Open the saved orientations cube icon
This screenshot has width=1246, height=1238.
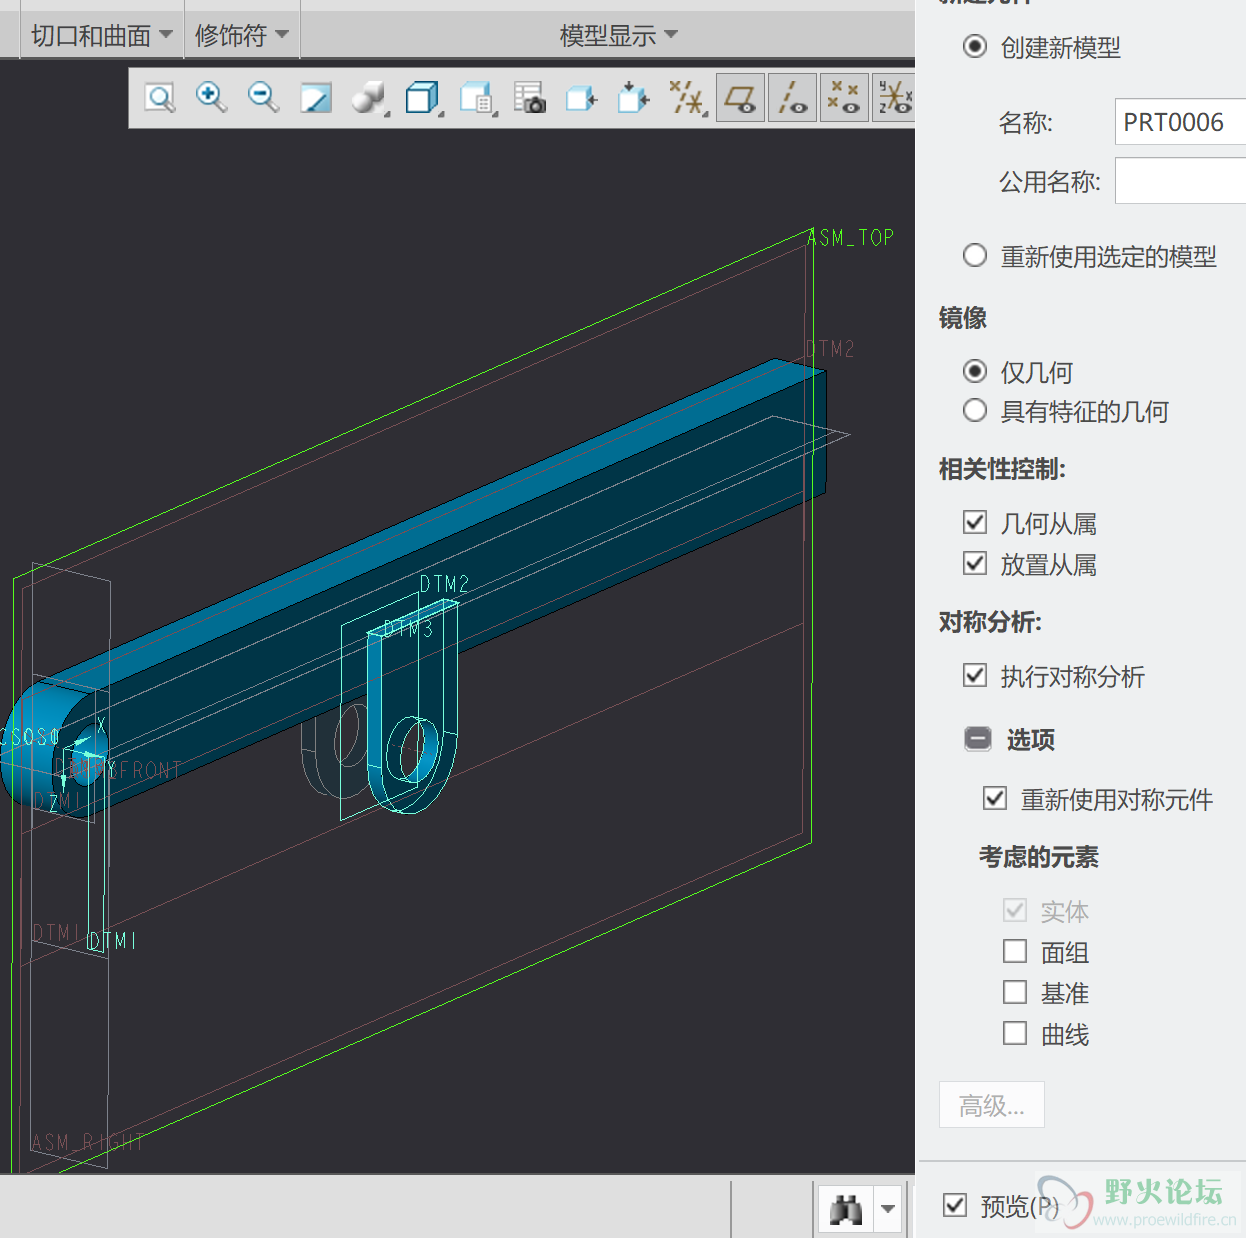pyautogui.click(x=423, y=98)
